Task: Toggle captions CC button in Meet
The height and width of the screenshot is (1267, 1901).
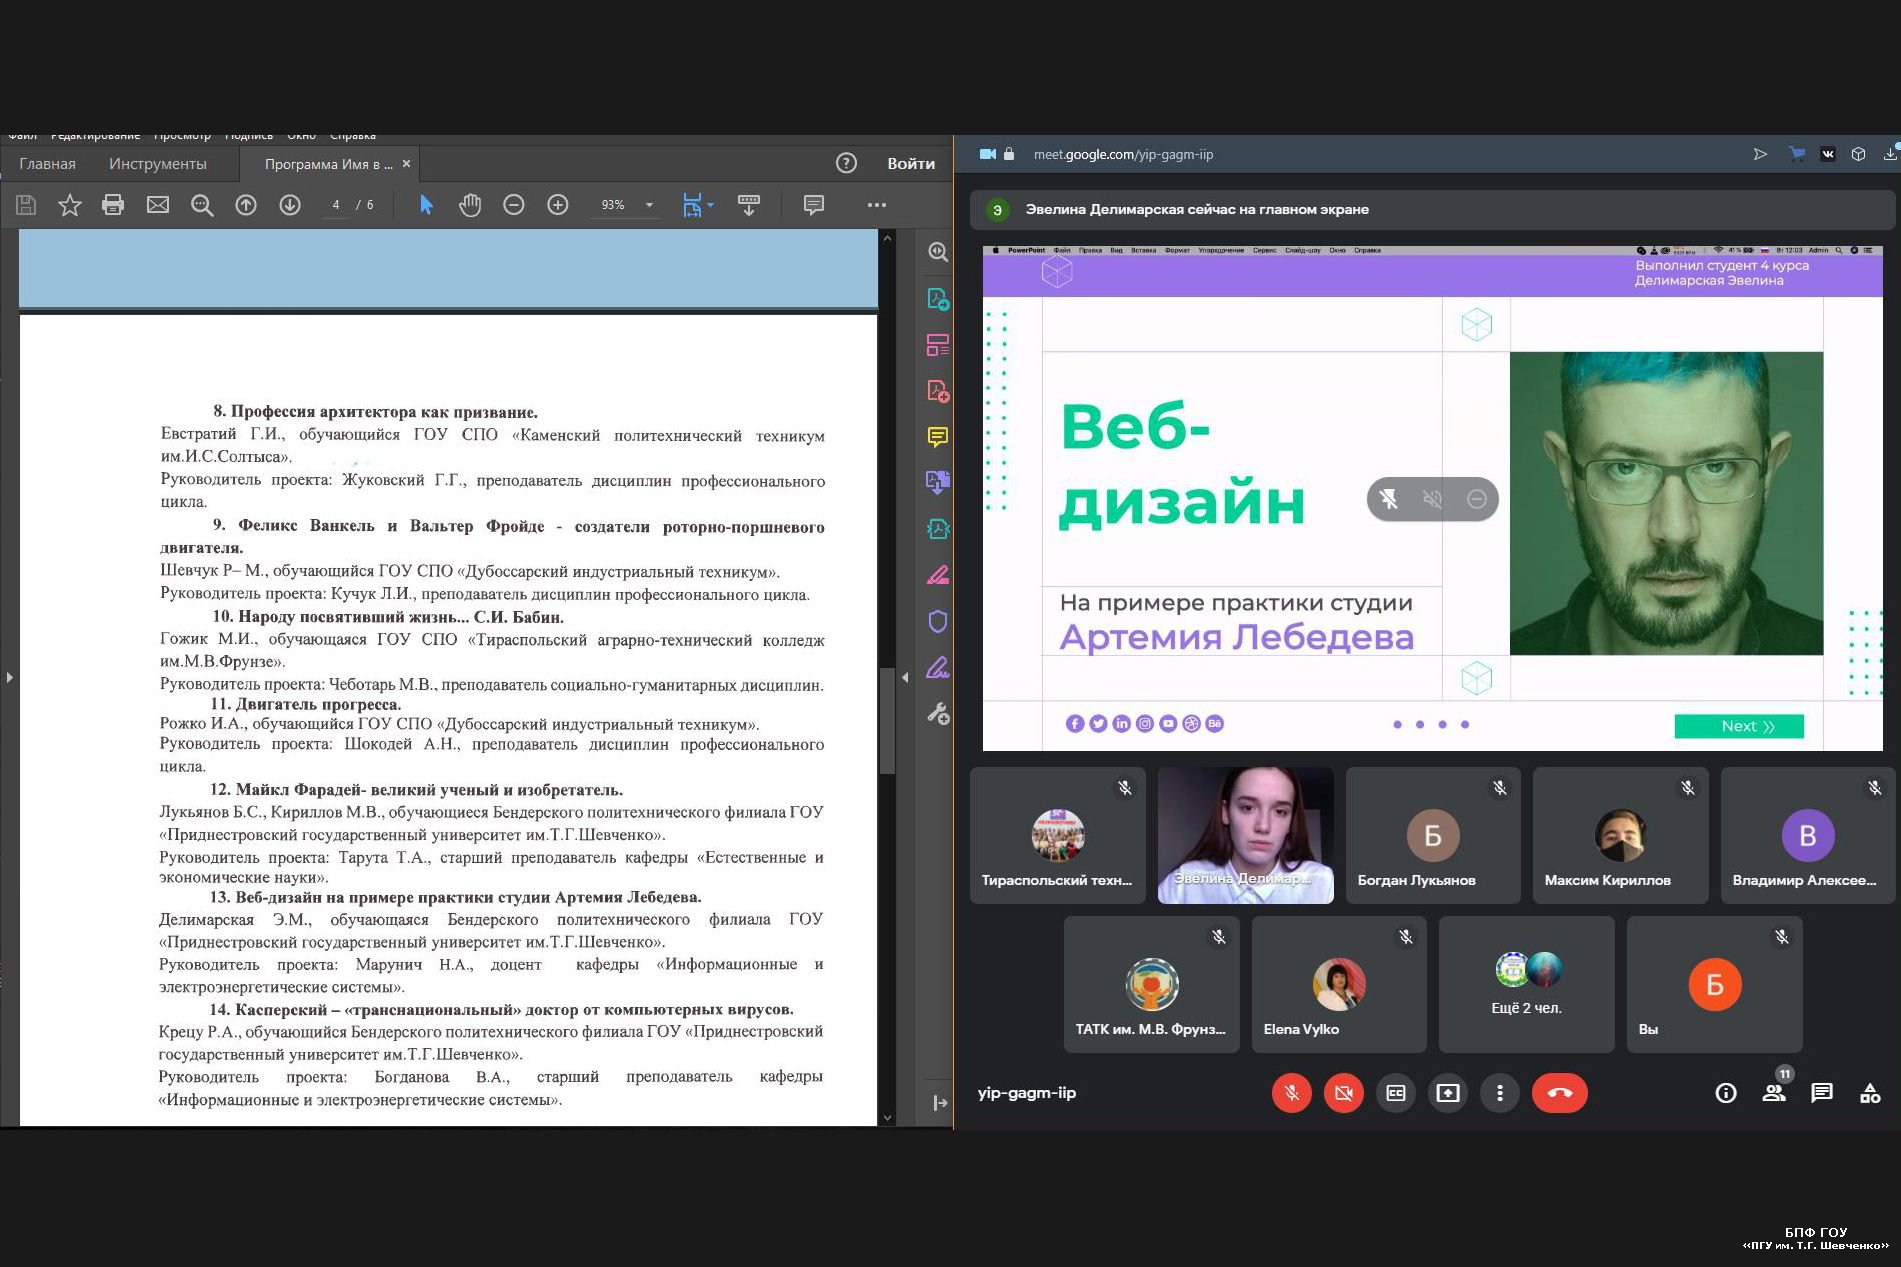Action: pos(1396,1093)
